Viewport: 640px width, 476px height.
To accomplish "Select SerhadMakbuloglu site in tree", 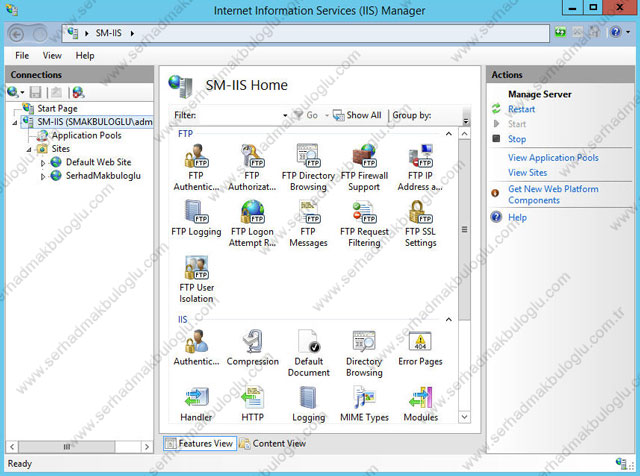I will point(103,176).
